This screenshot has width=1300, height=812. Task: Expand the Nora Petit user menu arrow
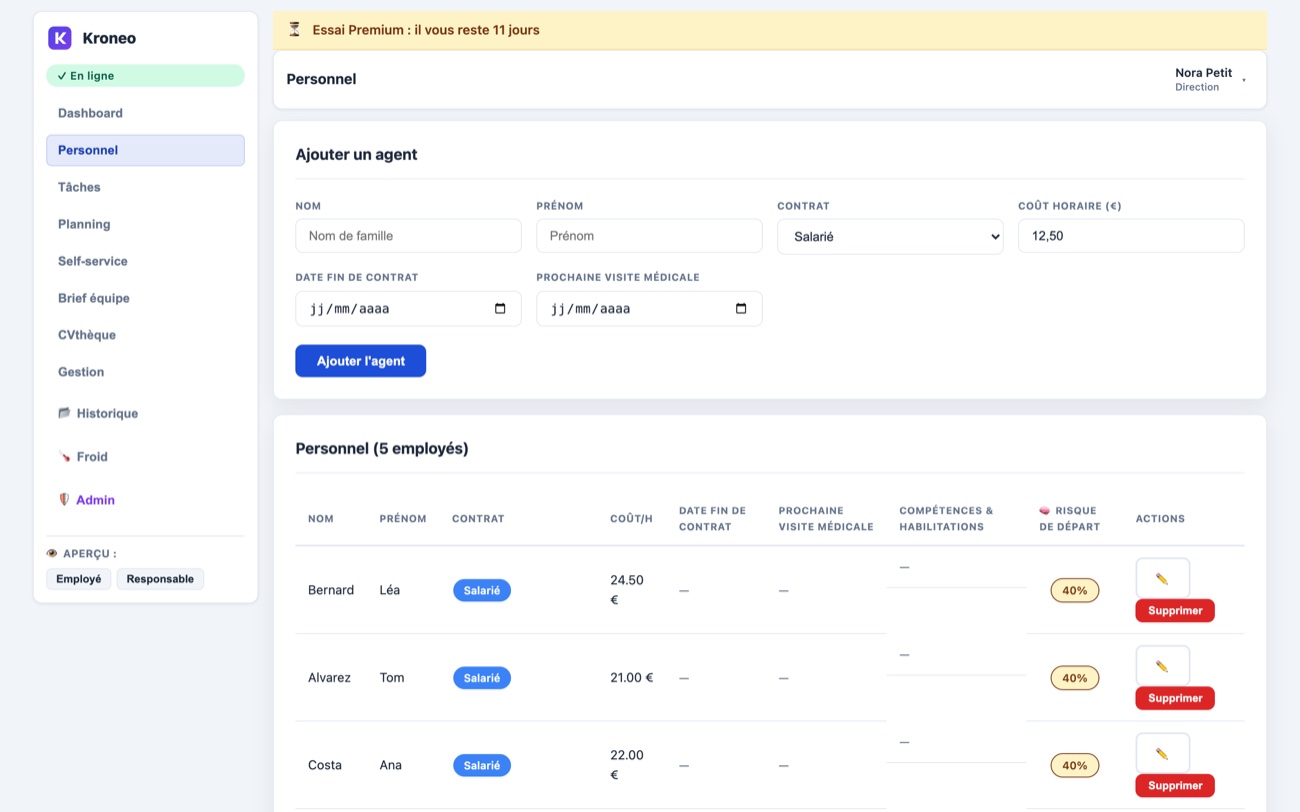tap(1244, 80)
